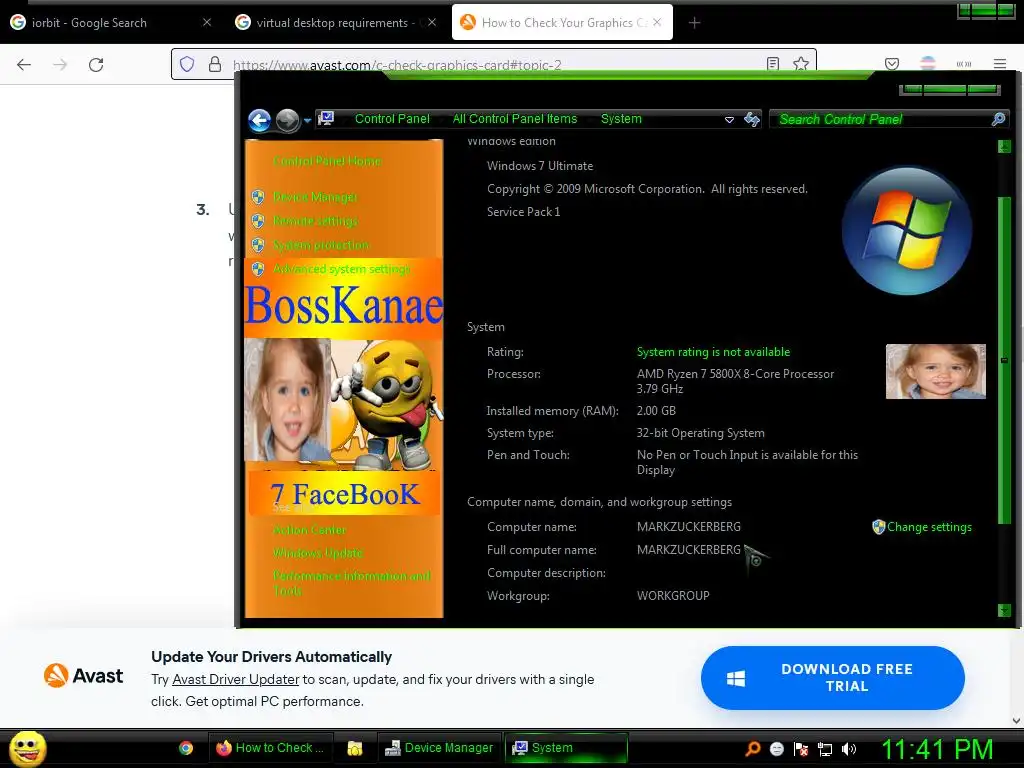The image size is (1024, 768).
Task: Click WORKGROUP value text
Action: point(673,596)
